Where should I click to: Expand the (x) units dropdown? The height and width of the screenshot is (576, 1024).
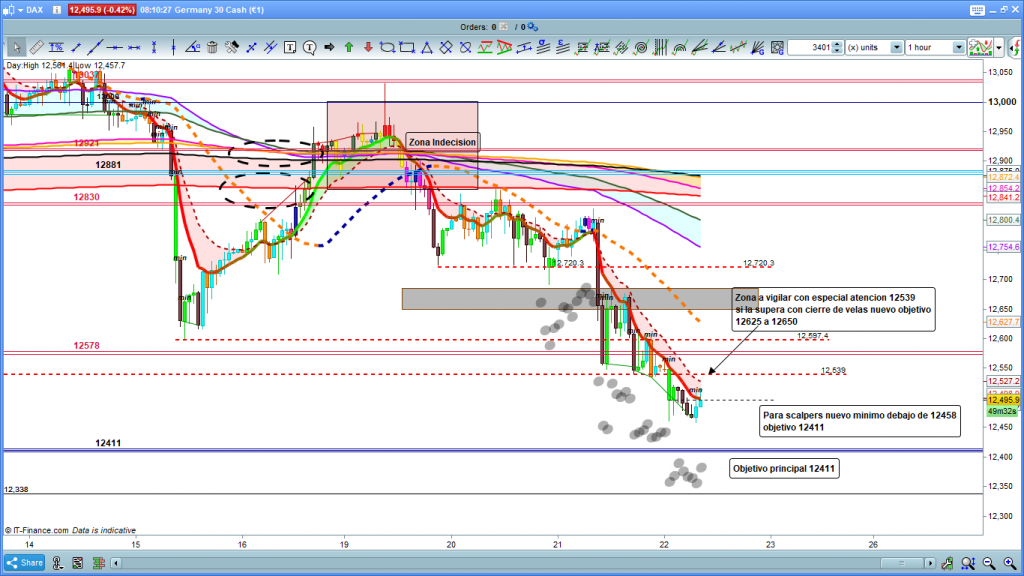click(897, 47)
